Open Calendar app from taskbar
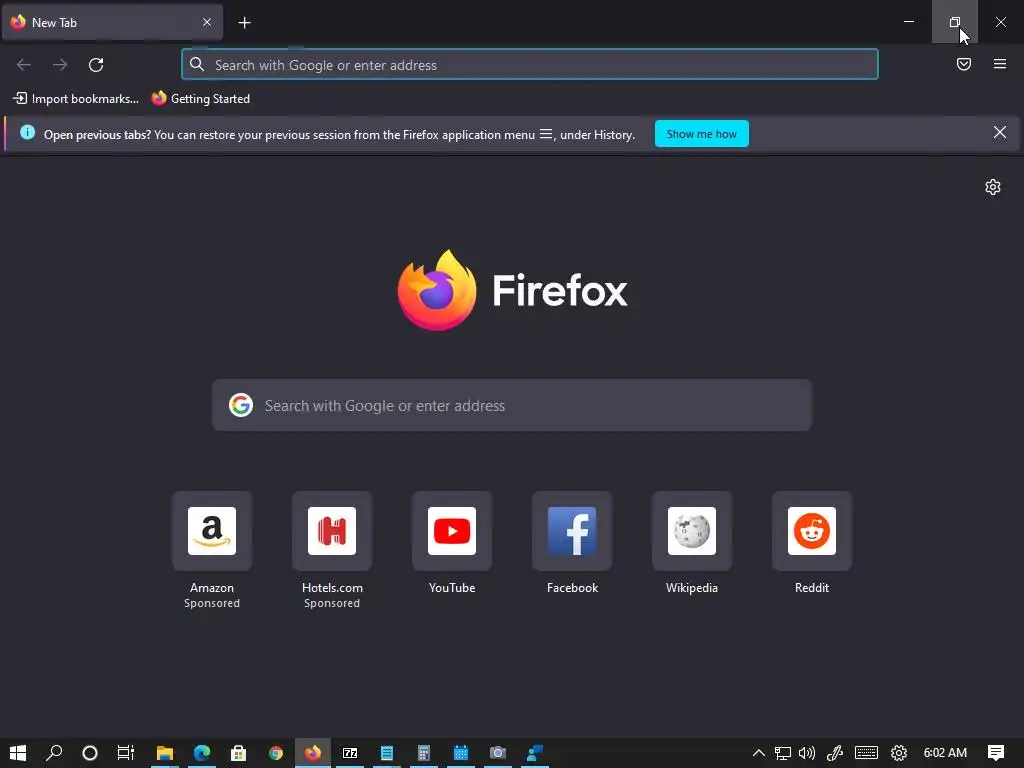 point(460,753)
